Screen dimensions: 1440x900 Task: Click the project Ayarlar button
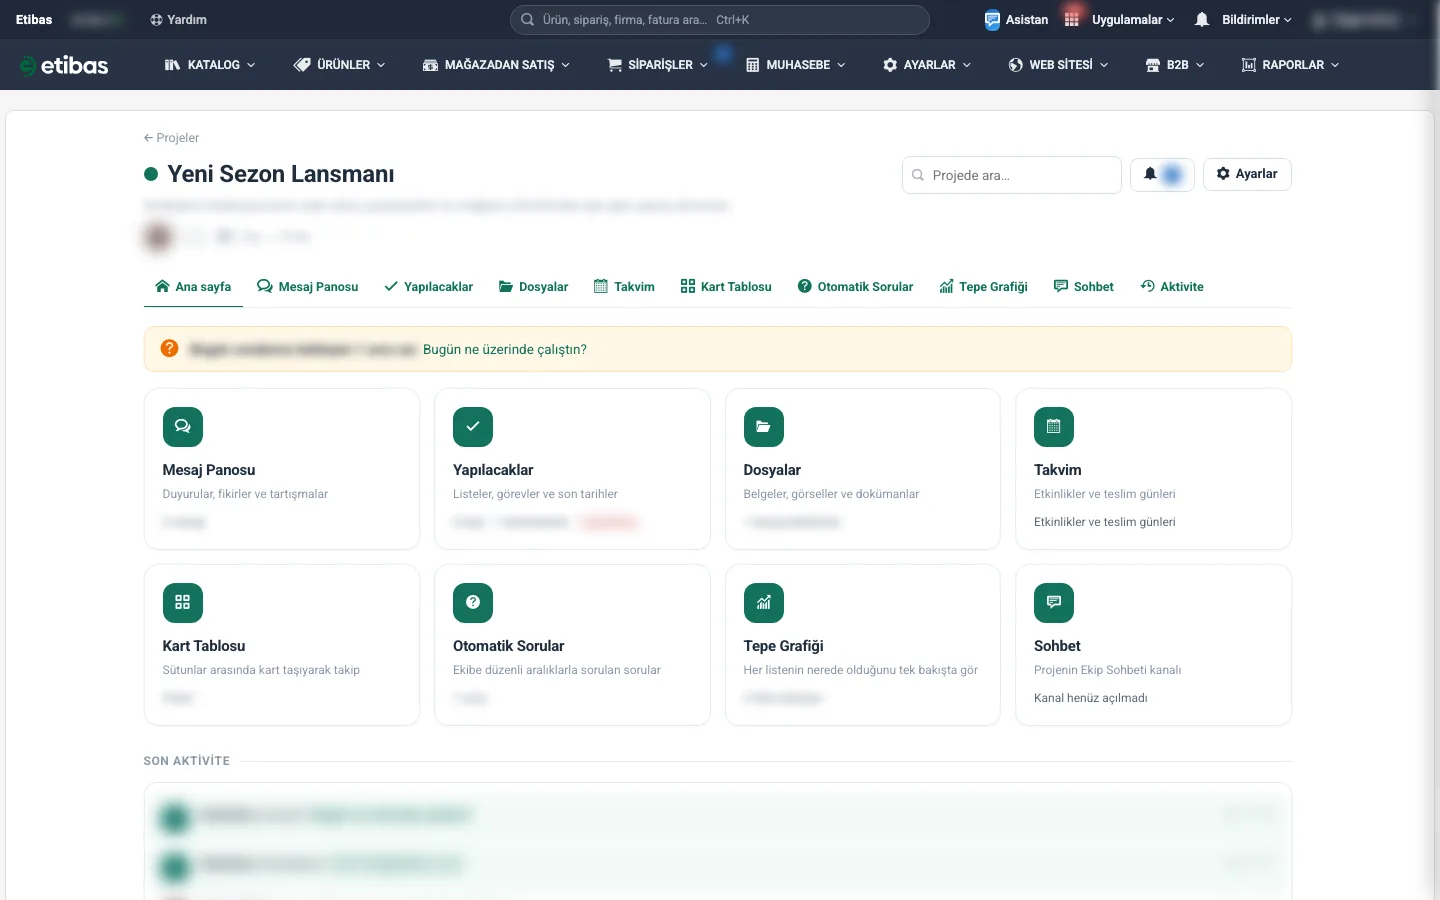(x=1247, y=174)
